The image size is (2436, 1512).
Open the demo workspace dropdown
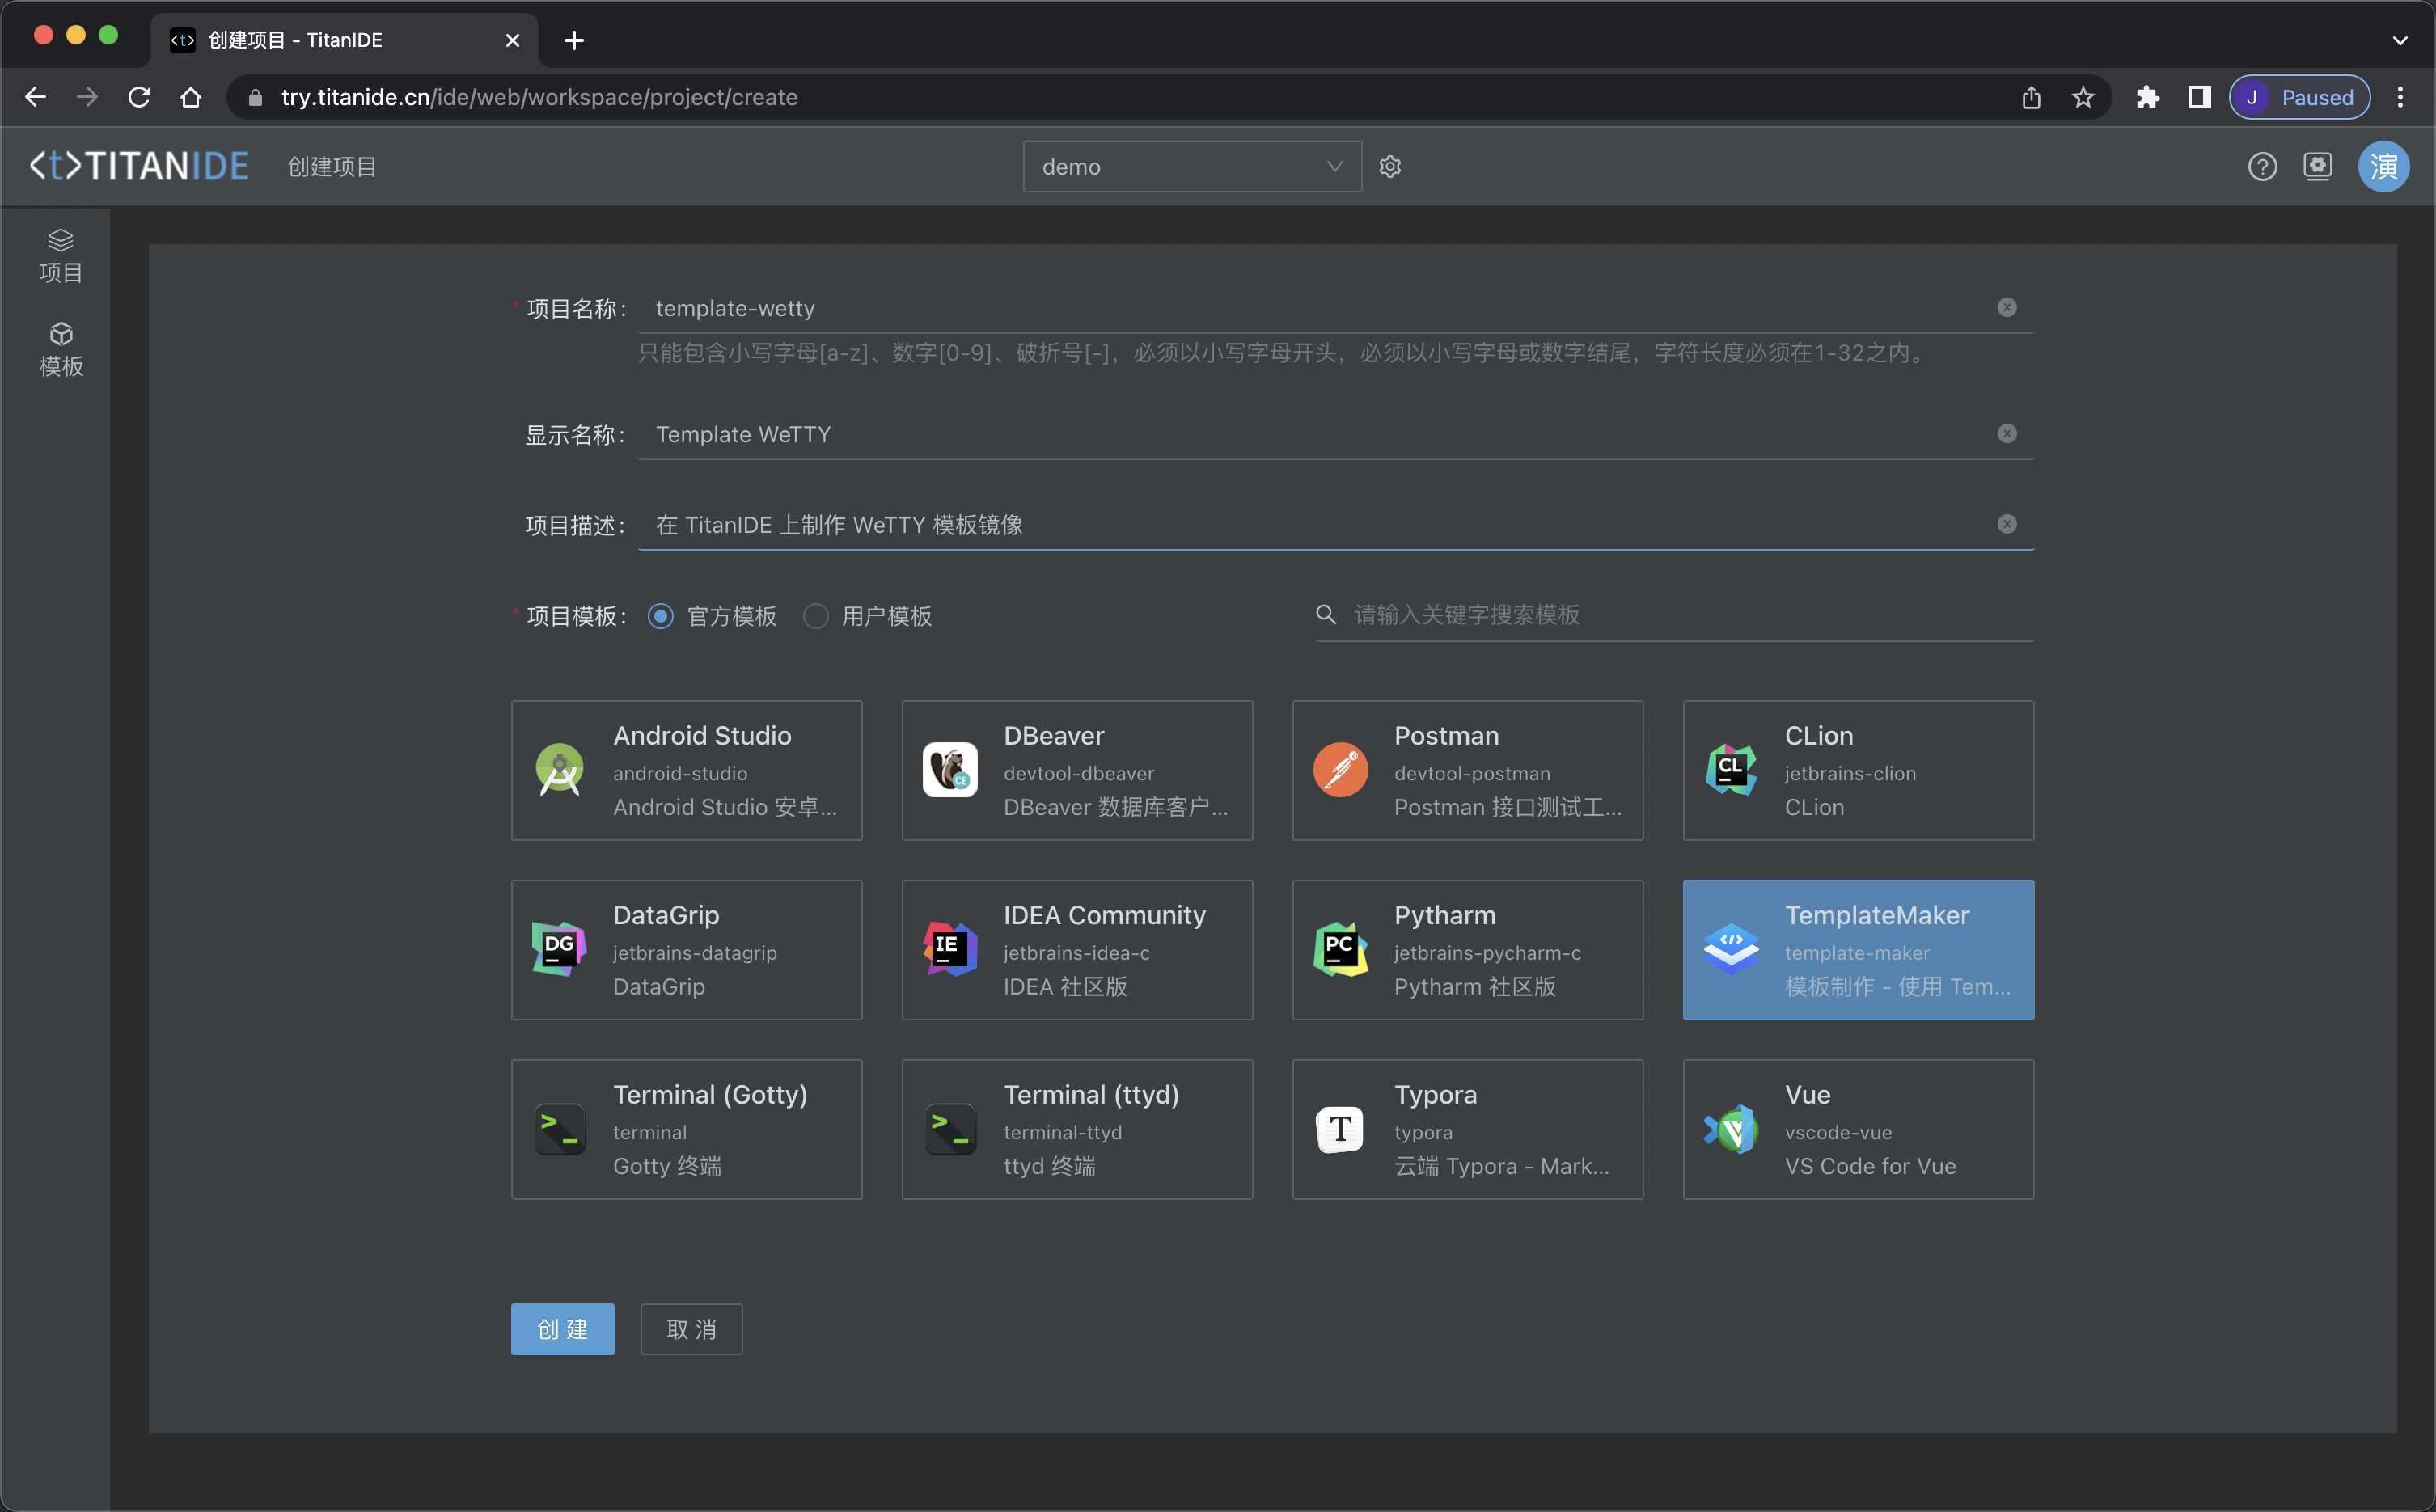click(1190, 166)
